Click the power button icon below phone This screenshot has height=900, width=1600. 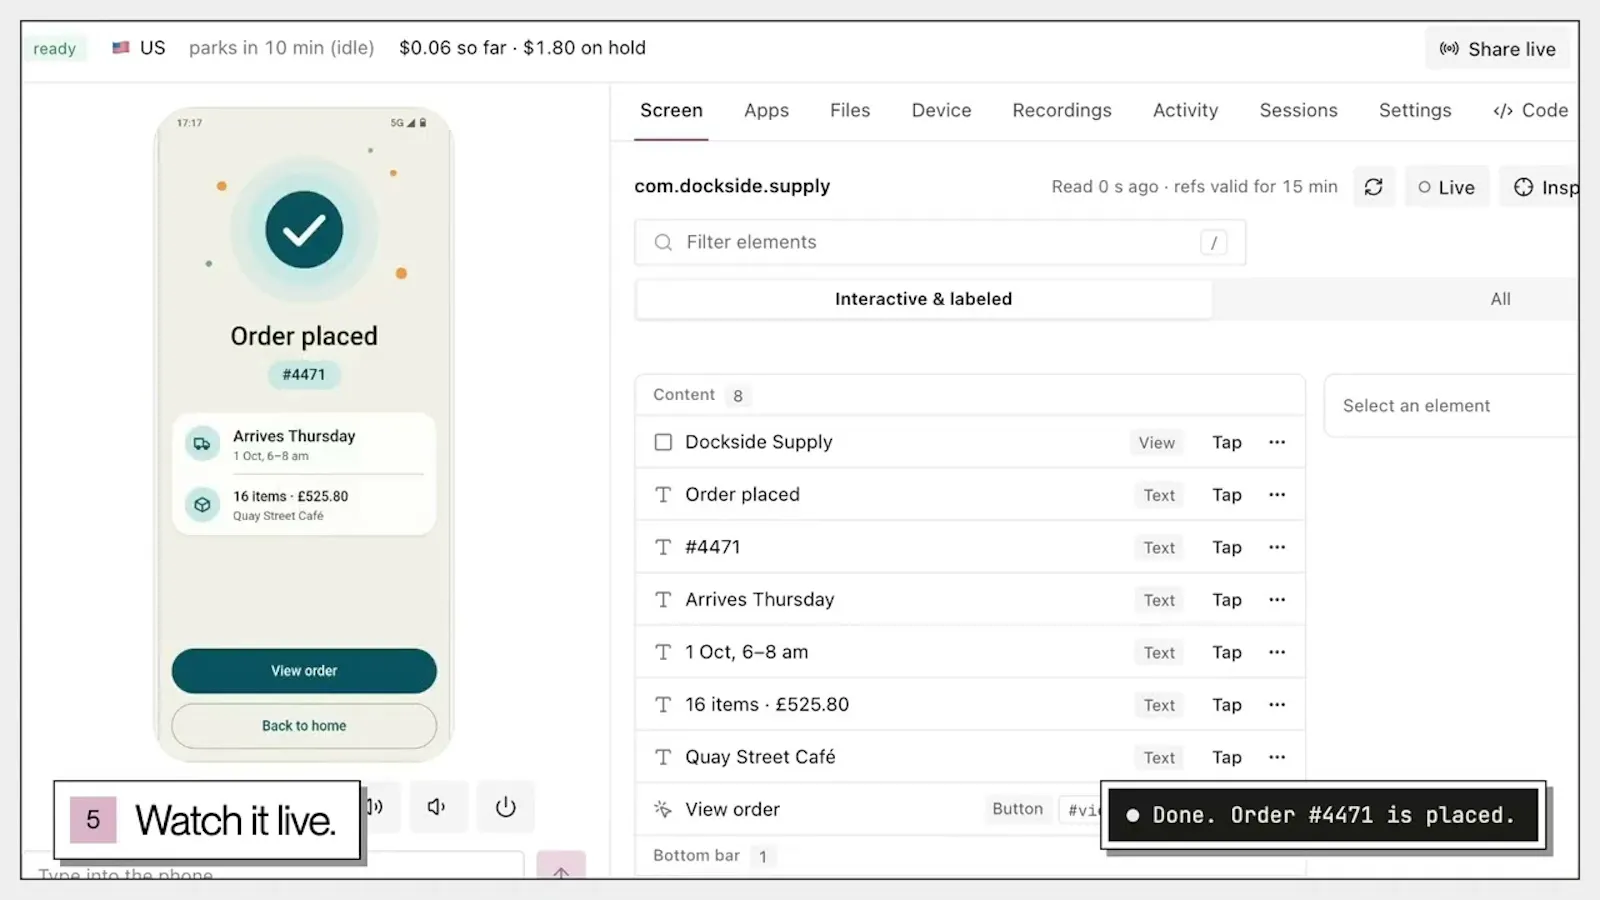click(x=506, y=807)
